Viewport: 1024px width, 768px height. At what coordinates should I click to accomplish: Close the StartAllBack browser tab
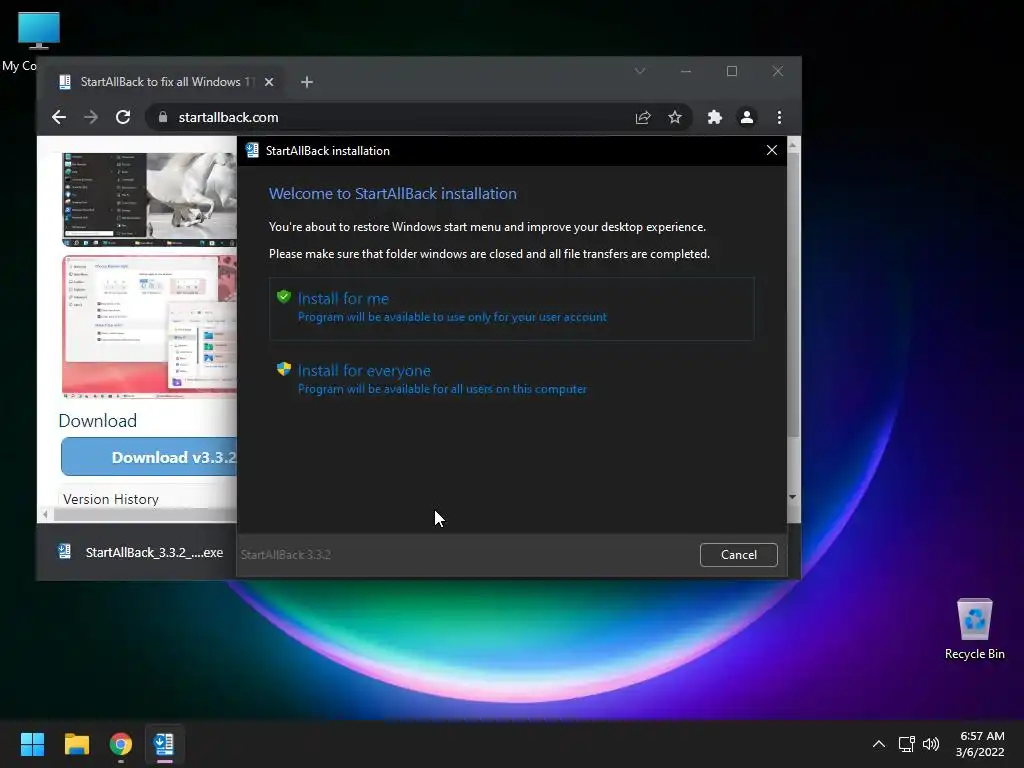[x=269, y=82]
